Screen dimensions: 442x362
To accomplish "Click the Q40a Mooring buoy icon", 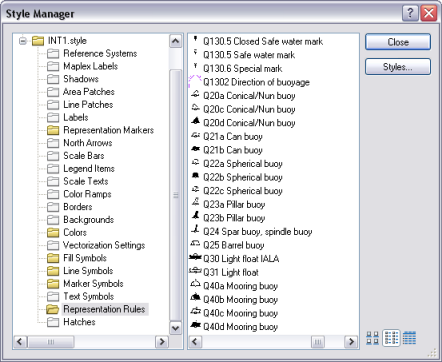I will (x=195, y=284).
